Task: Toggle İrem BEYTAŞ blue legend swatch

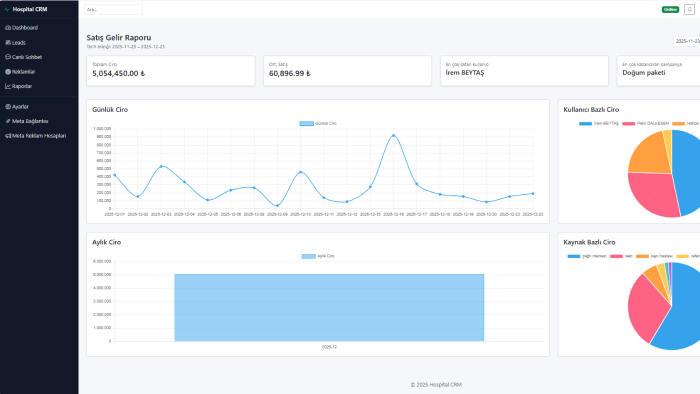Action: tap(585, 124)
